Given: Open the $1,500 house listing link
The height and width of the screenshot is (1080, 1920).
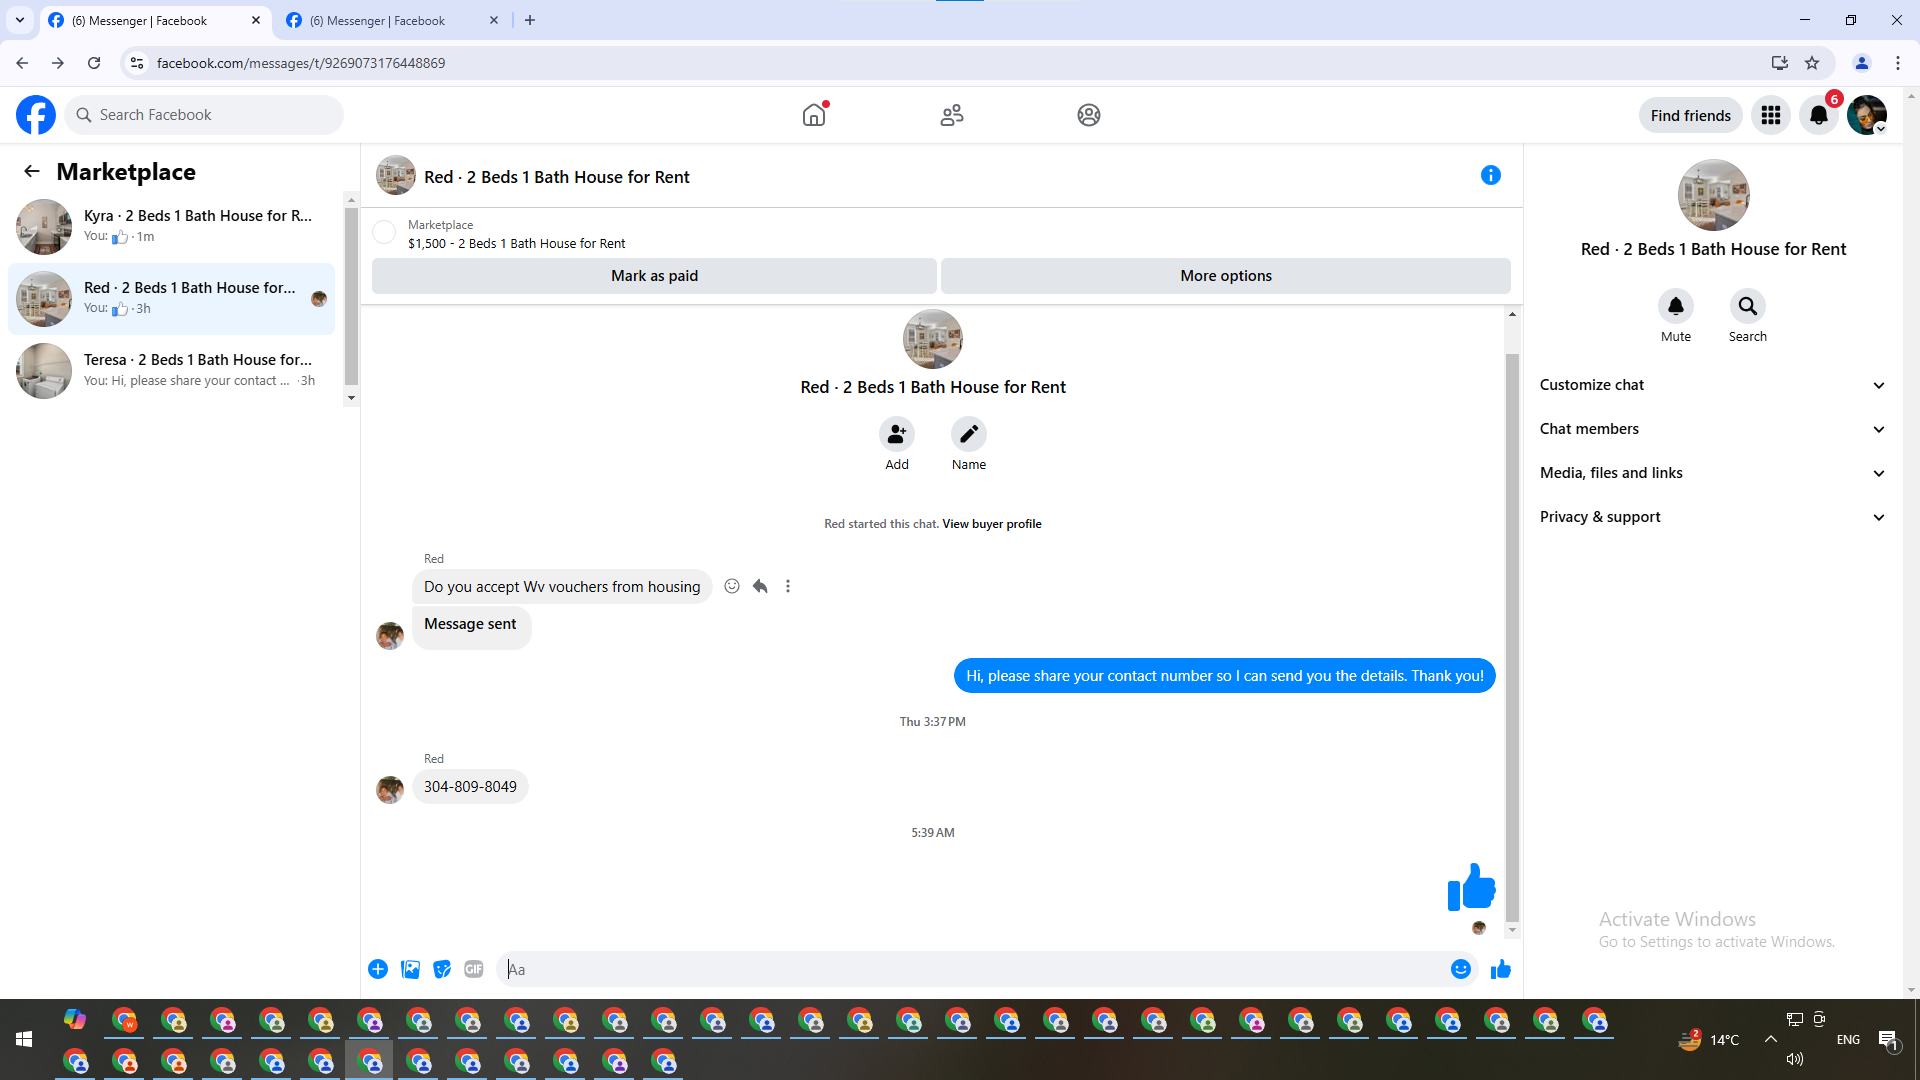Looking at the screenshot, I should coord(516,244).
